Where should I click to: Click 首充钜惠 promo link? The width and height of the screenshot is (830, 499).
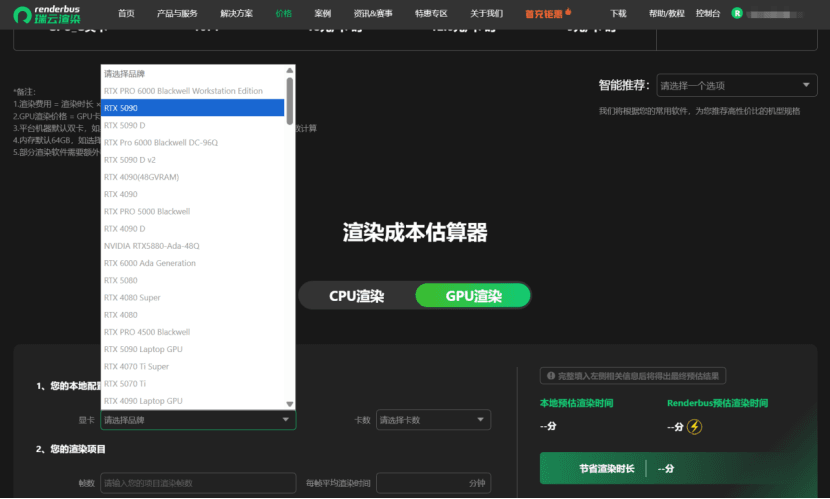(x=544, y=14)
